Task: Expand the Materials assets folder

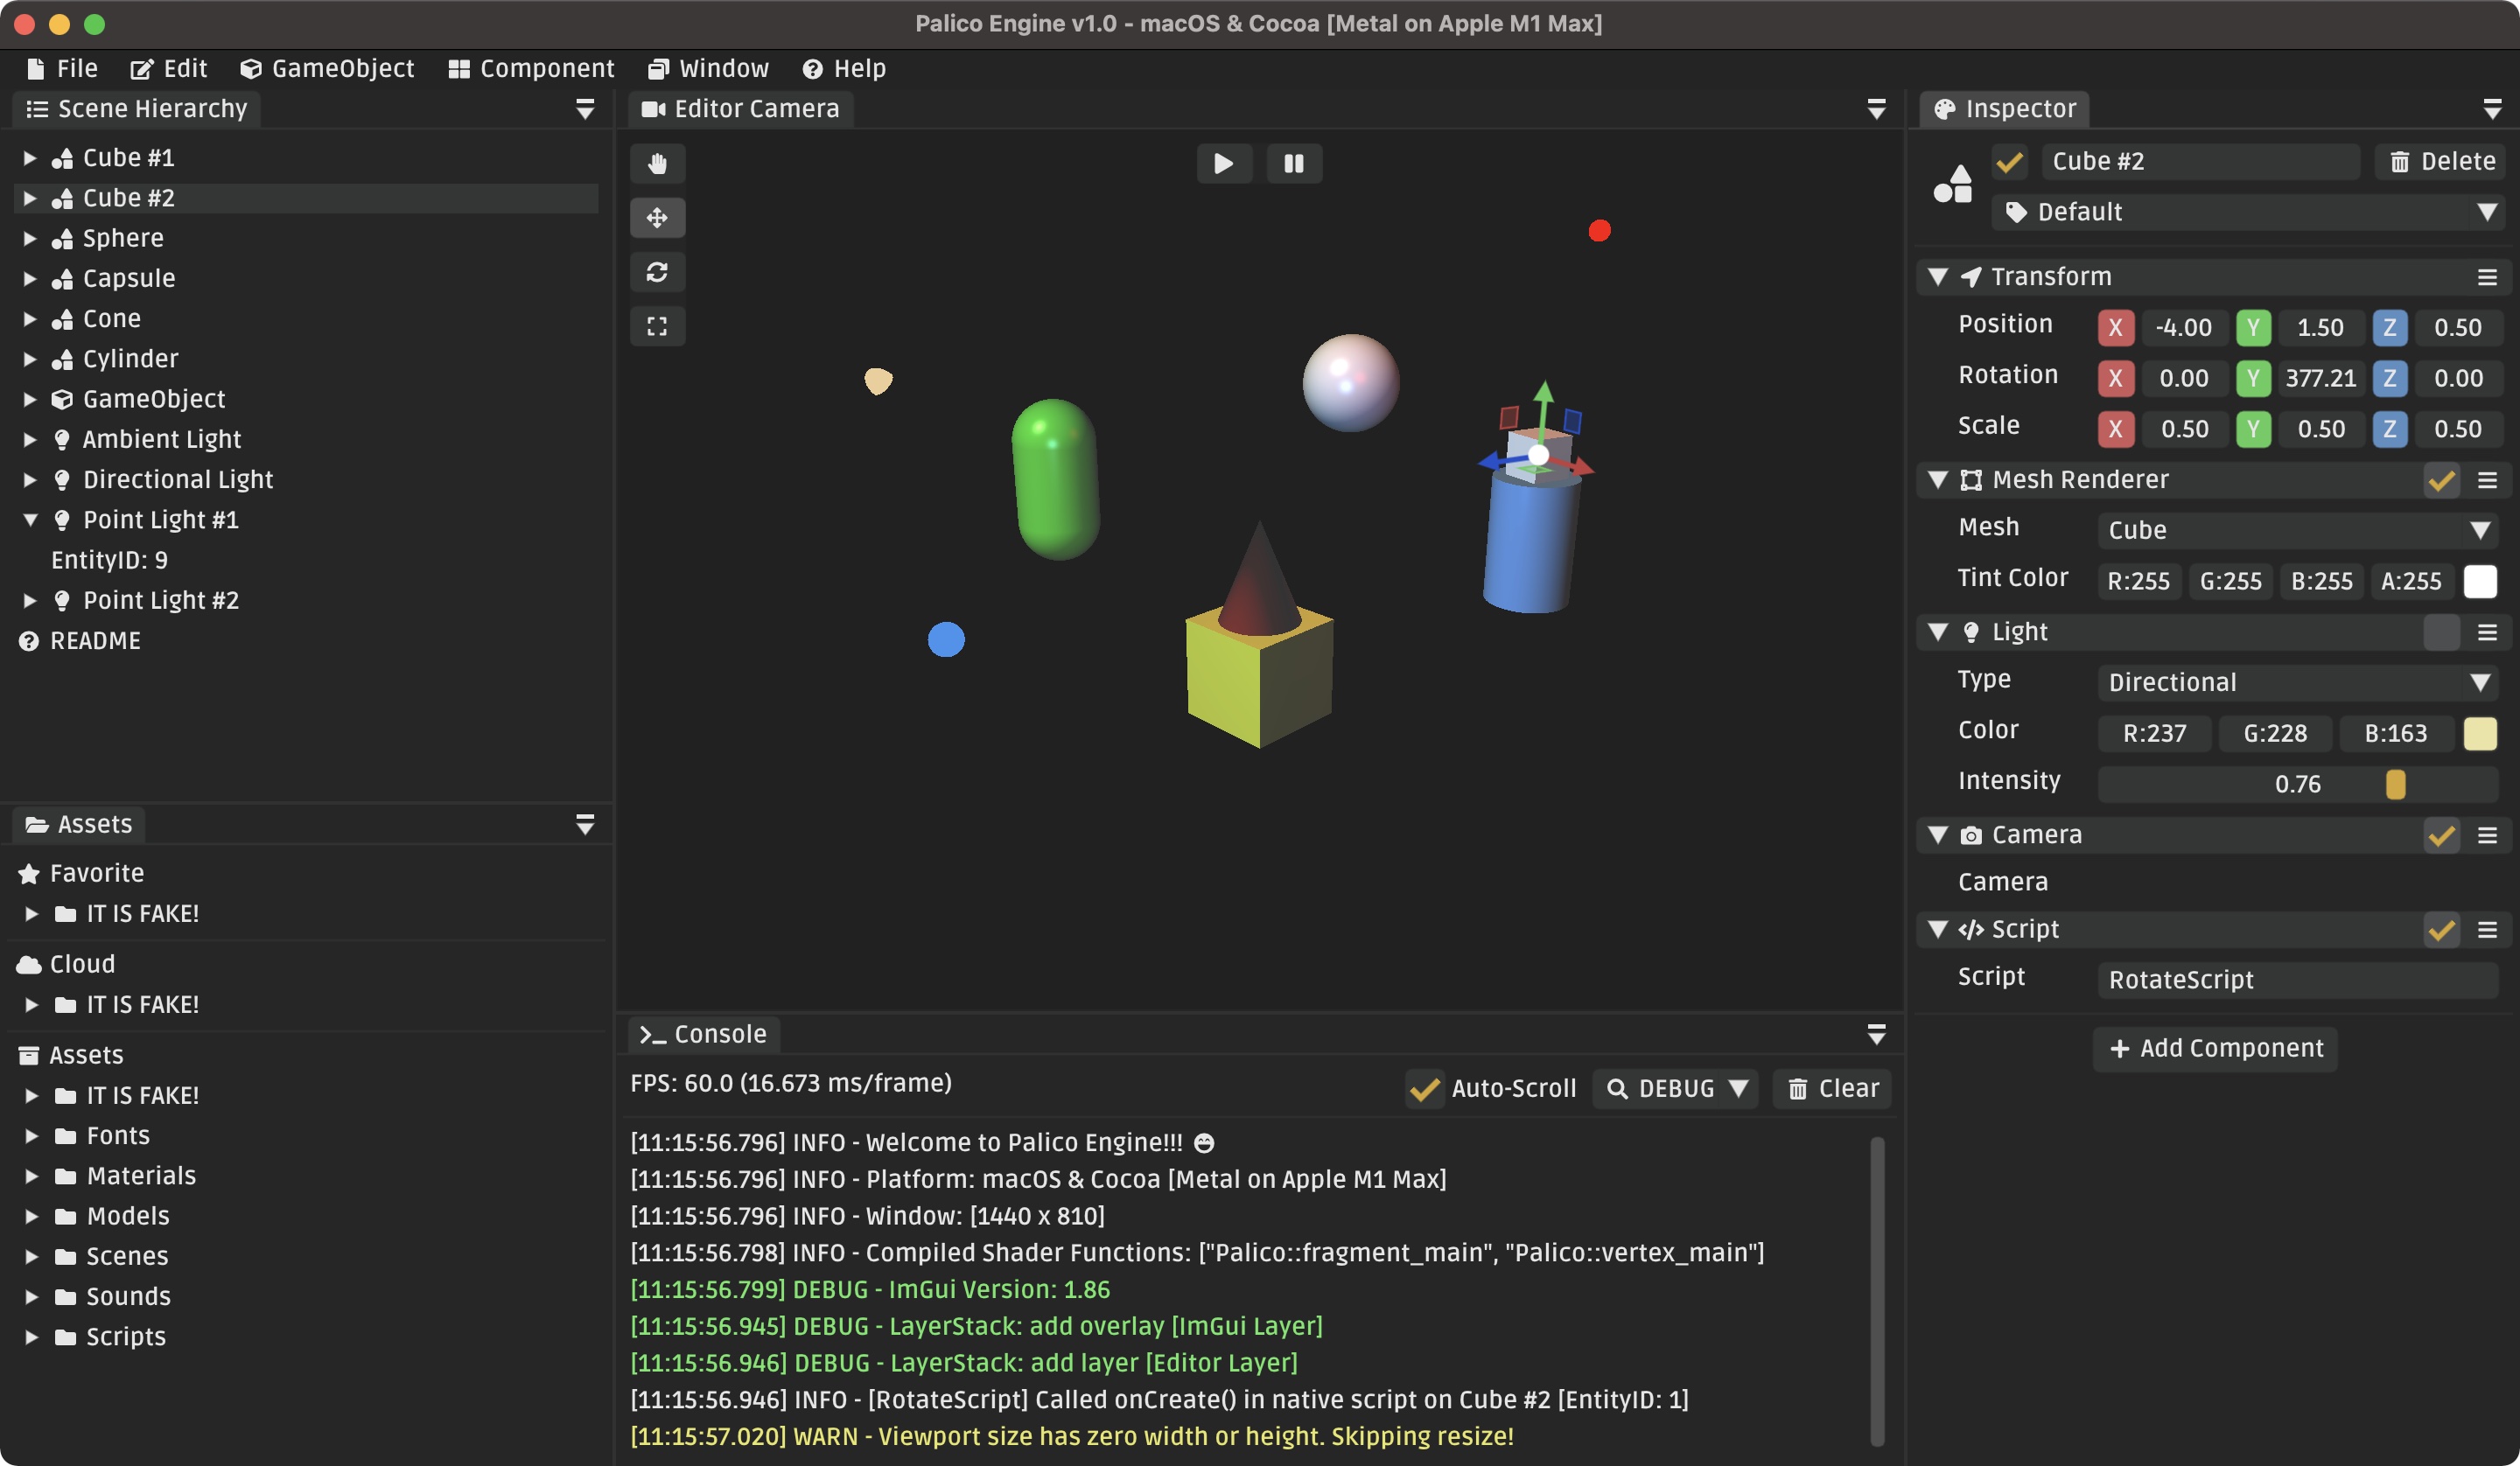Action: coord(32,1176)
